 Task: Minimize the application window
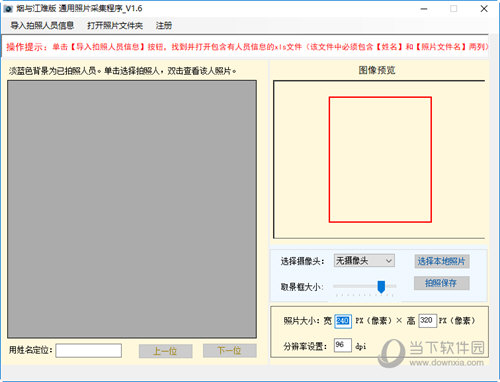pos(424,9)
